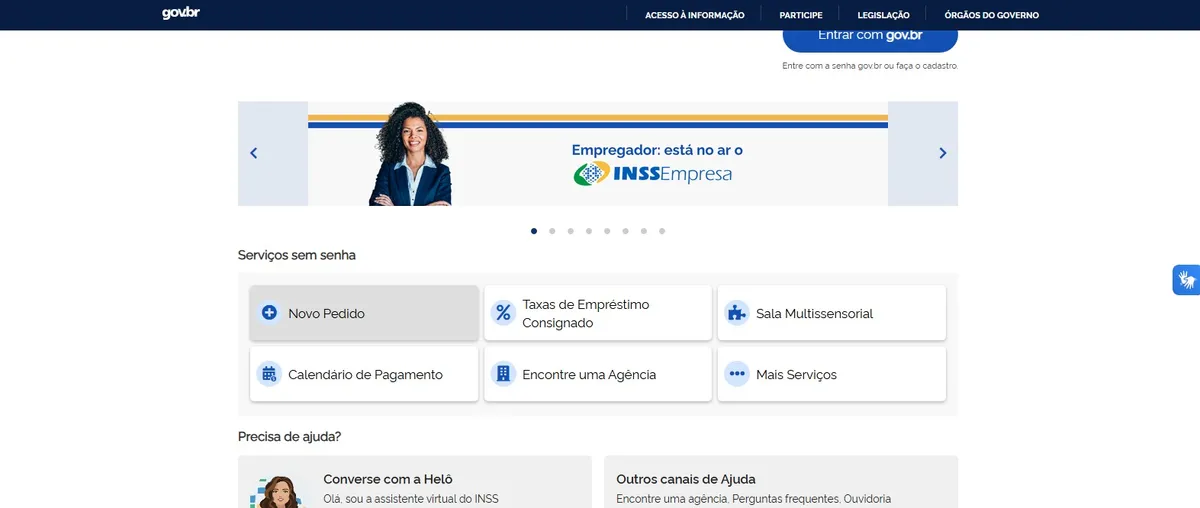
Task: Click the text "Serviços sem senha"
Action: 297,255
